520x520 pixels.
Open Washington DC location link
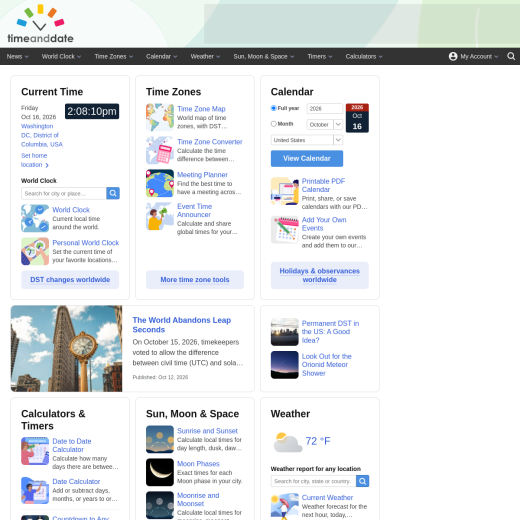(42, 135)
